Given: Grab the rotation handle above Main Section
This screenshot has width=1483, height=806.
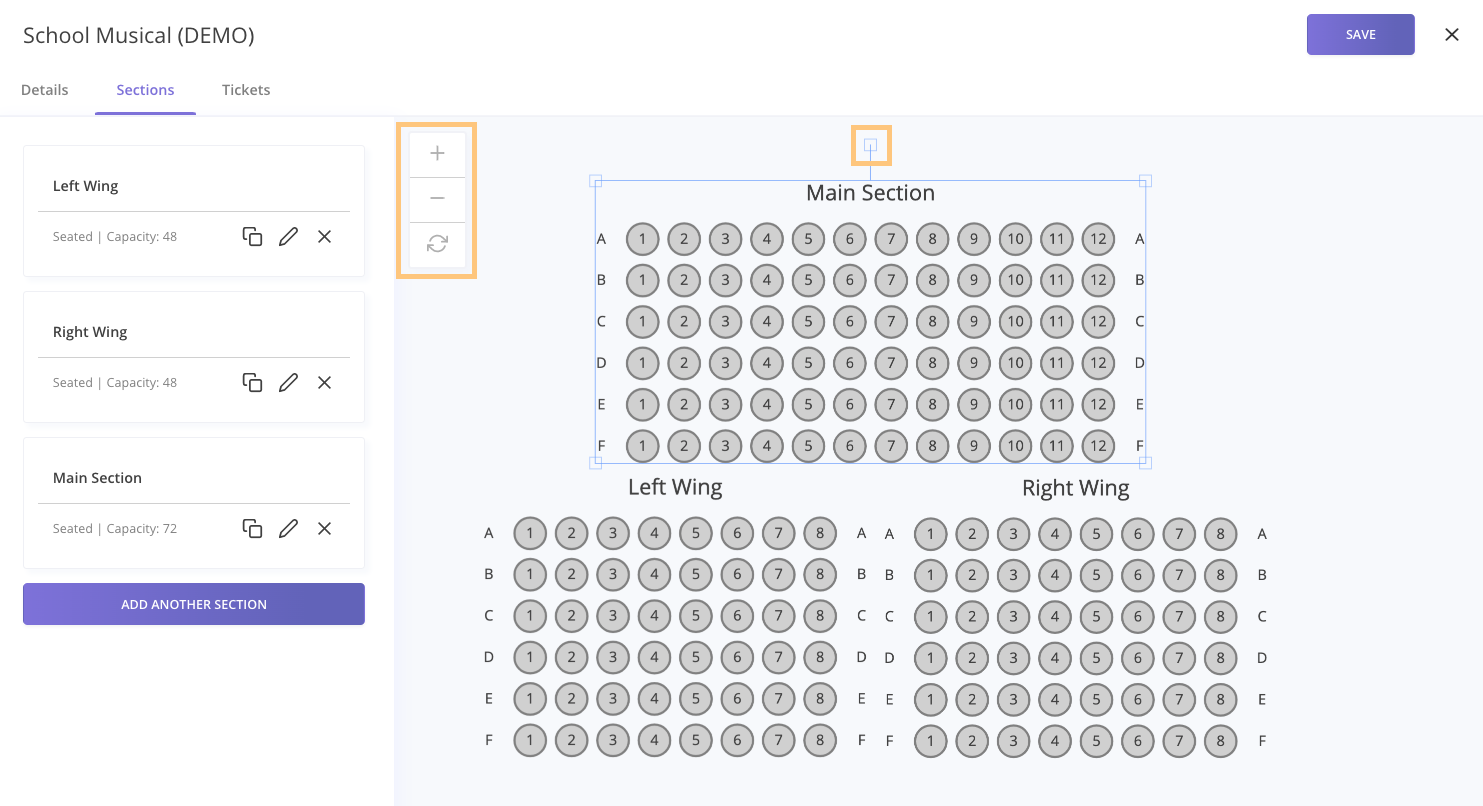Looking at the screenshot, I should tap(870, 145).
